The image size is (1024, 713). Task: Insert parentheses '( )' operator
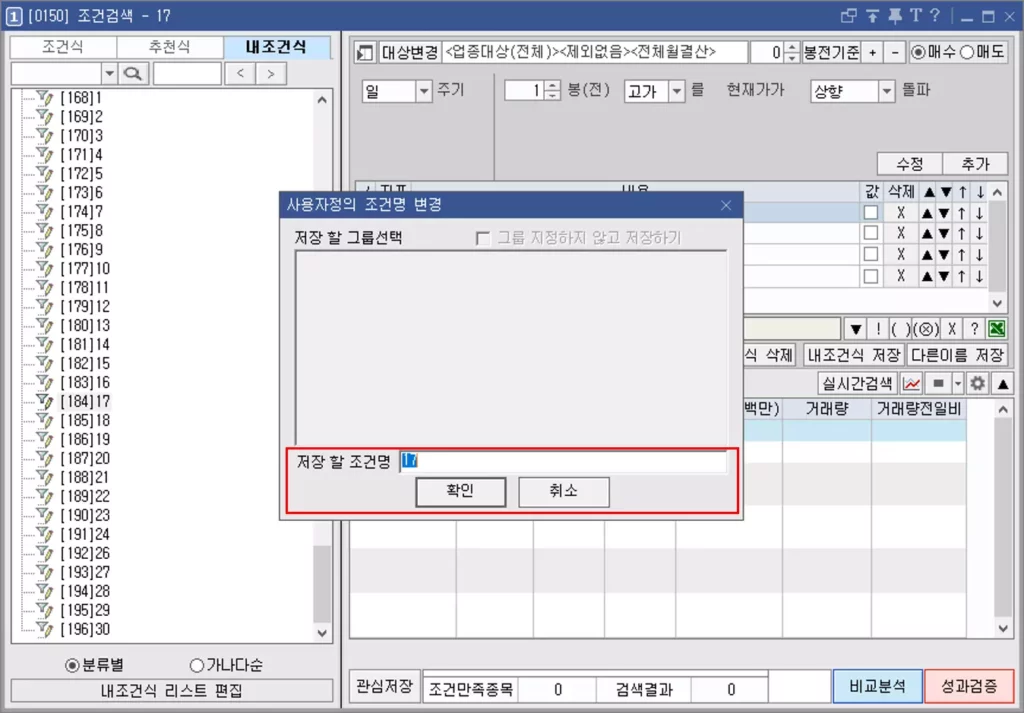(899, 328)
